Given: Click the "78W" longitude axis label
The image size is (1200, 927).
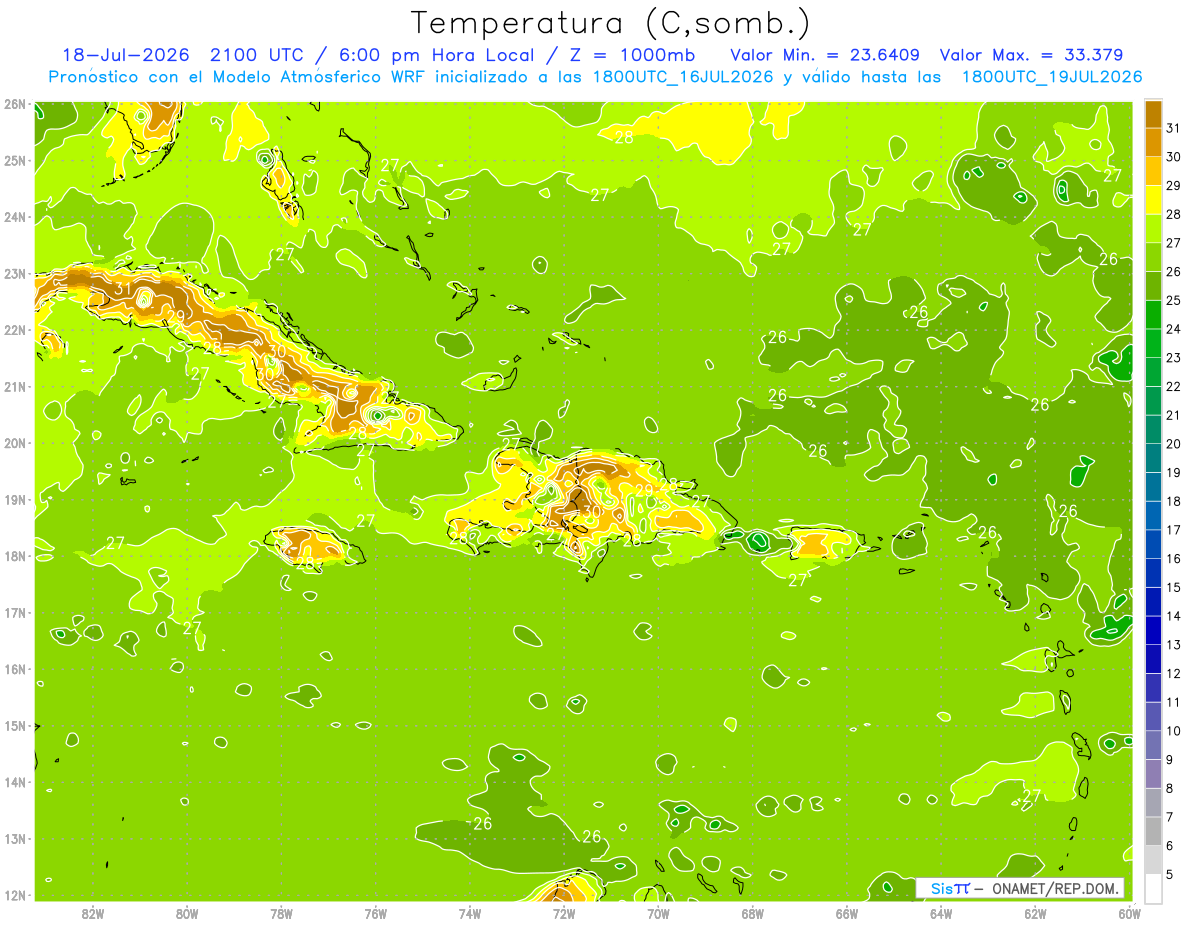Looking at the screenshot, I should (x=281, y=913).
